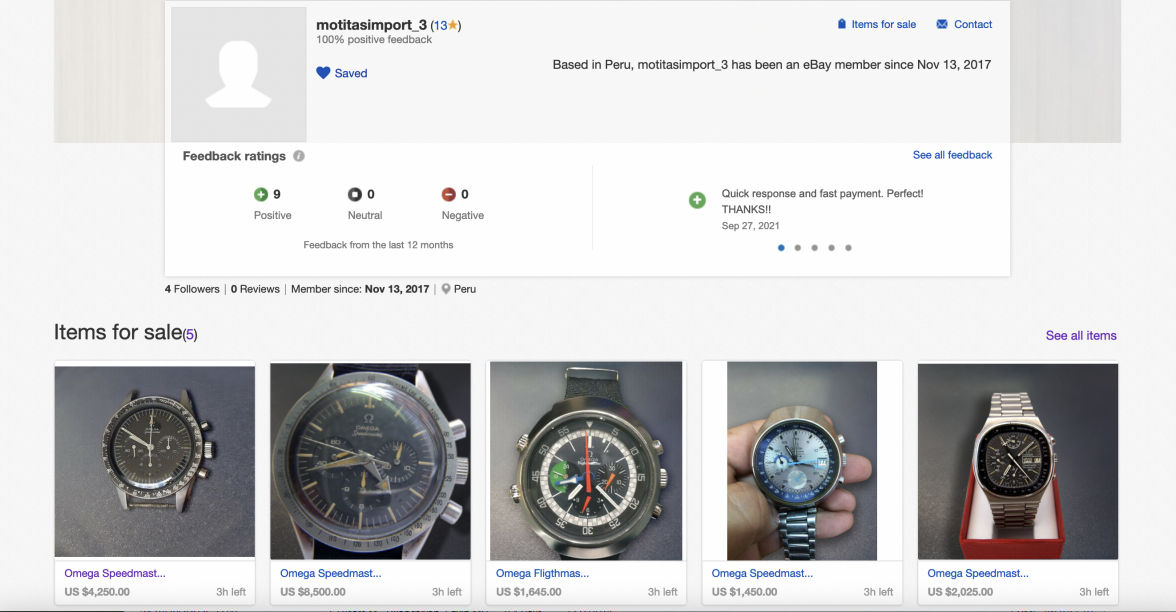Select the second feedback carousel dot

pos(798,248)
